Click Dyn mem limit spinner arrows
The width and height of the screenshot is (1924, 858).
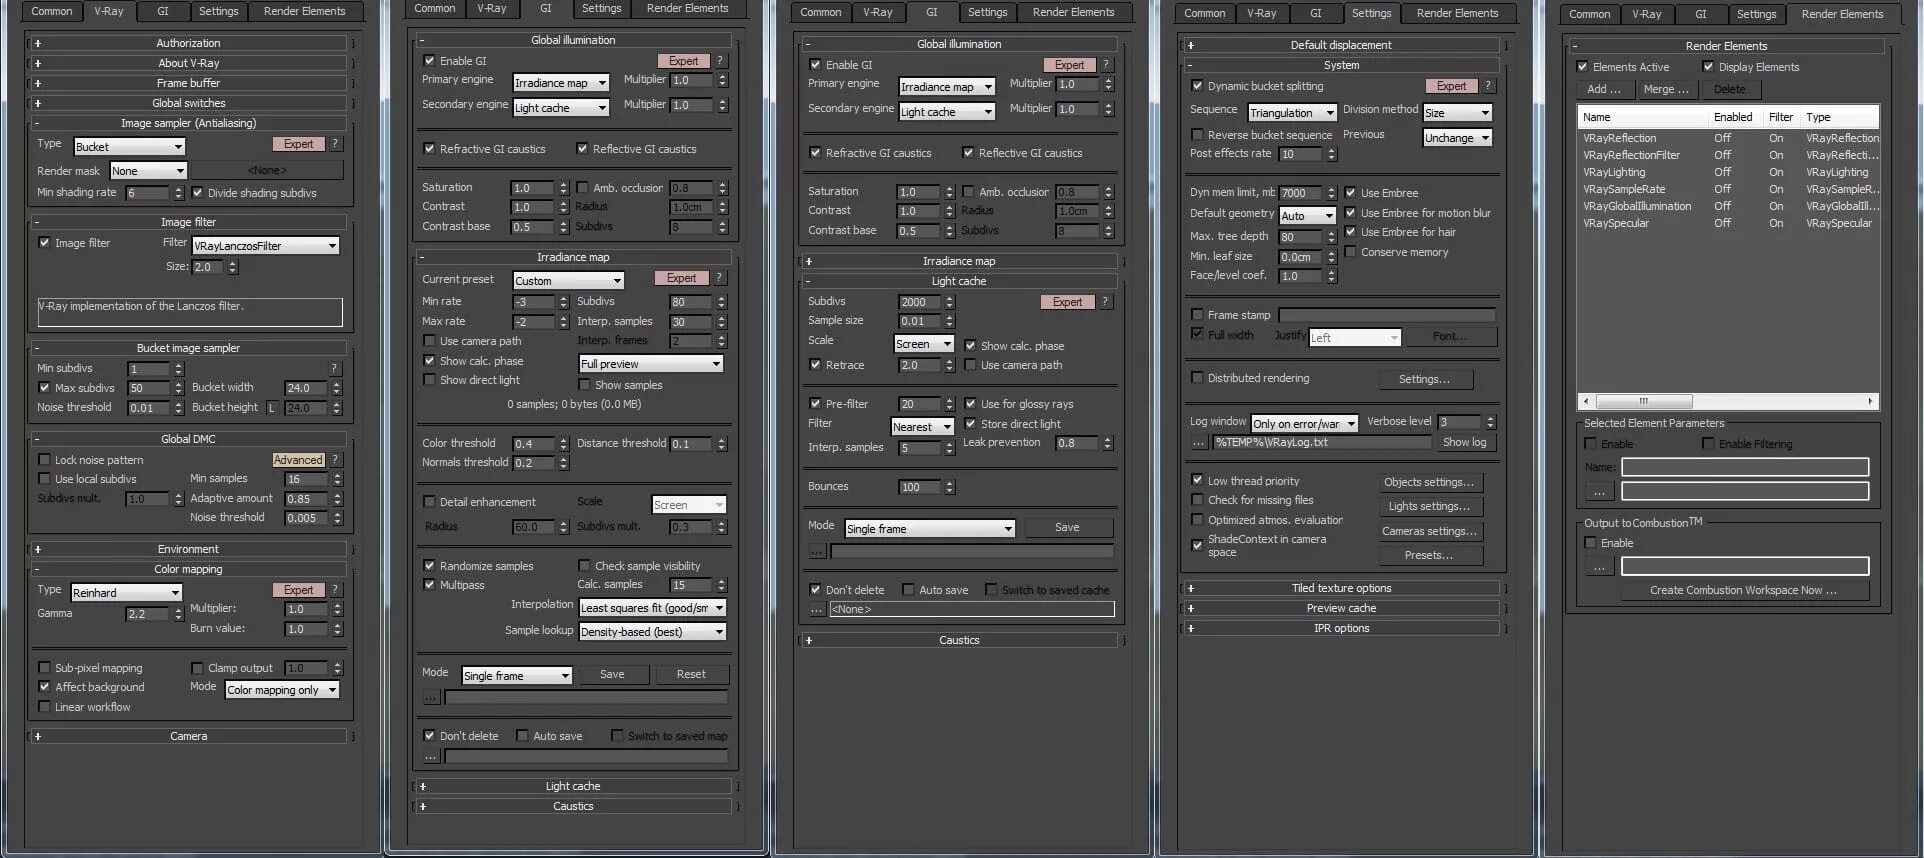tap(1331, 193)
